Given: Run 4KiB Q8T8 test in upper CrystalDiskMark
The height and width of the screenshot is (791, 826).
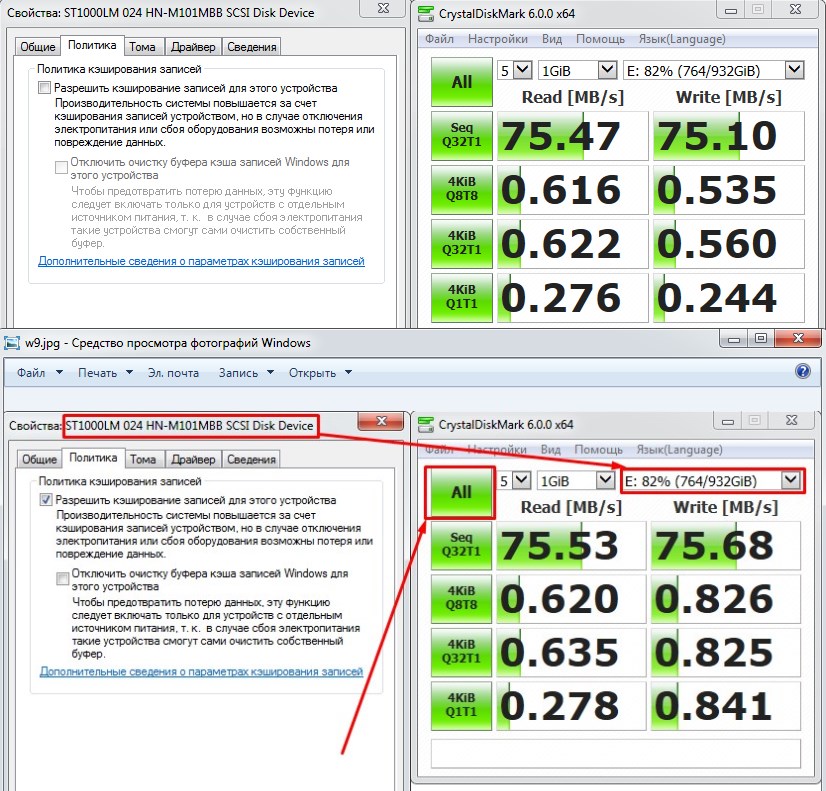Looking at the screenshot, I should 461,189.
